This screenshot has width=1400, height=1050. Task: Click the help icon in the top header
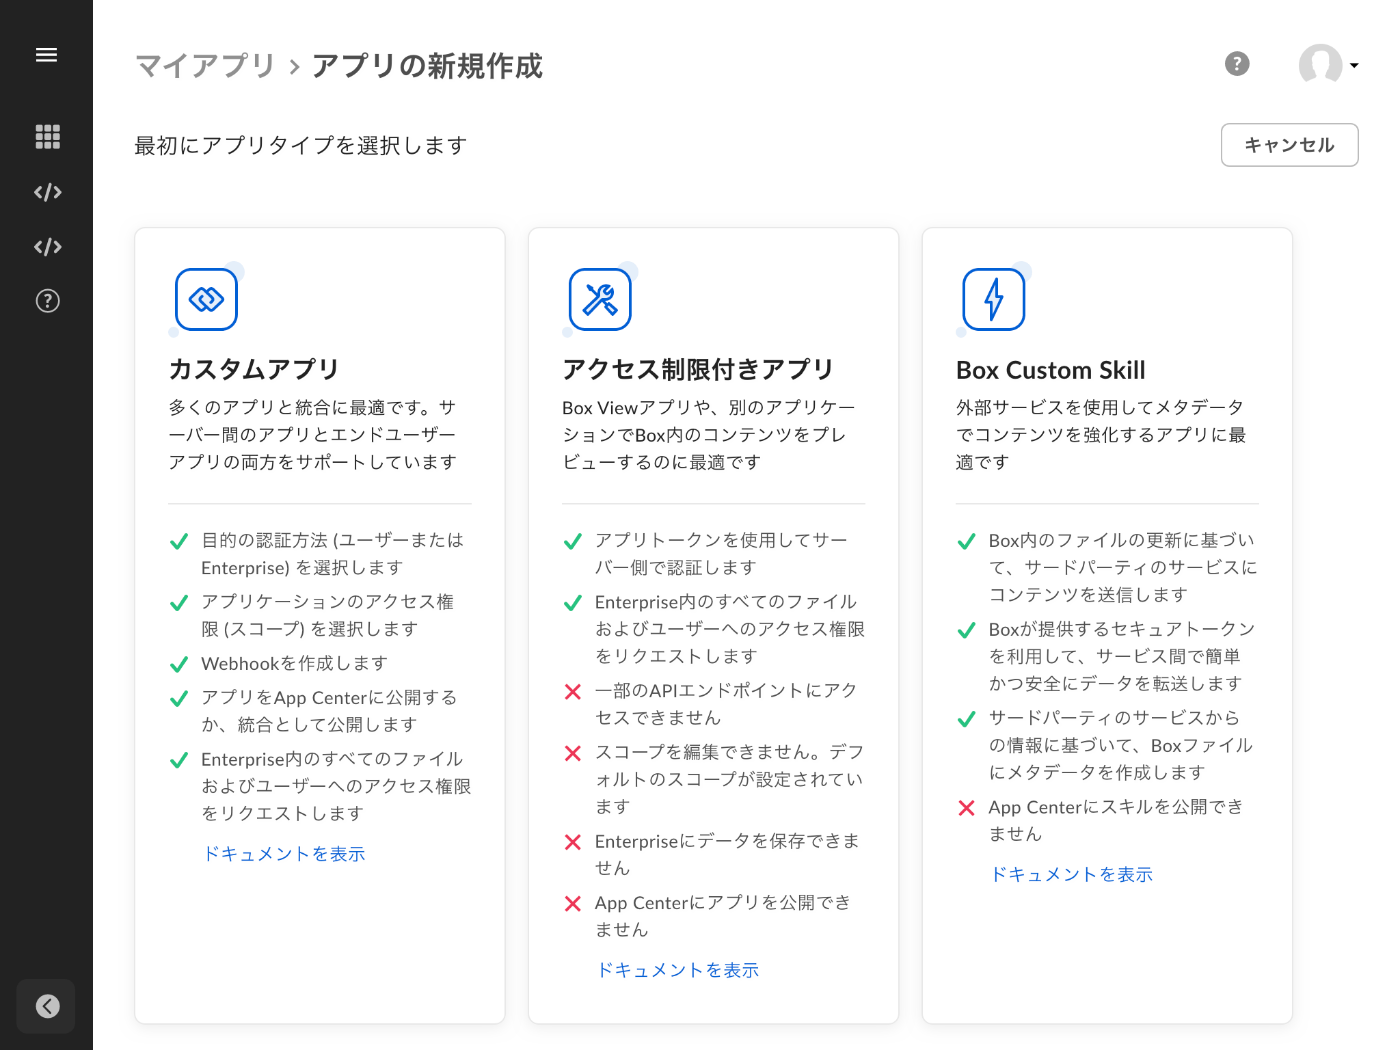(x=1237, y=64)
